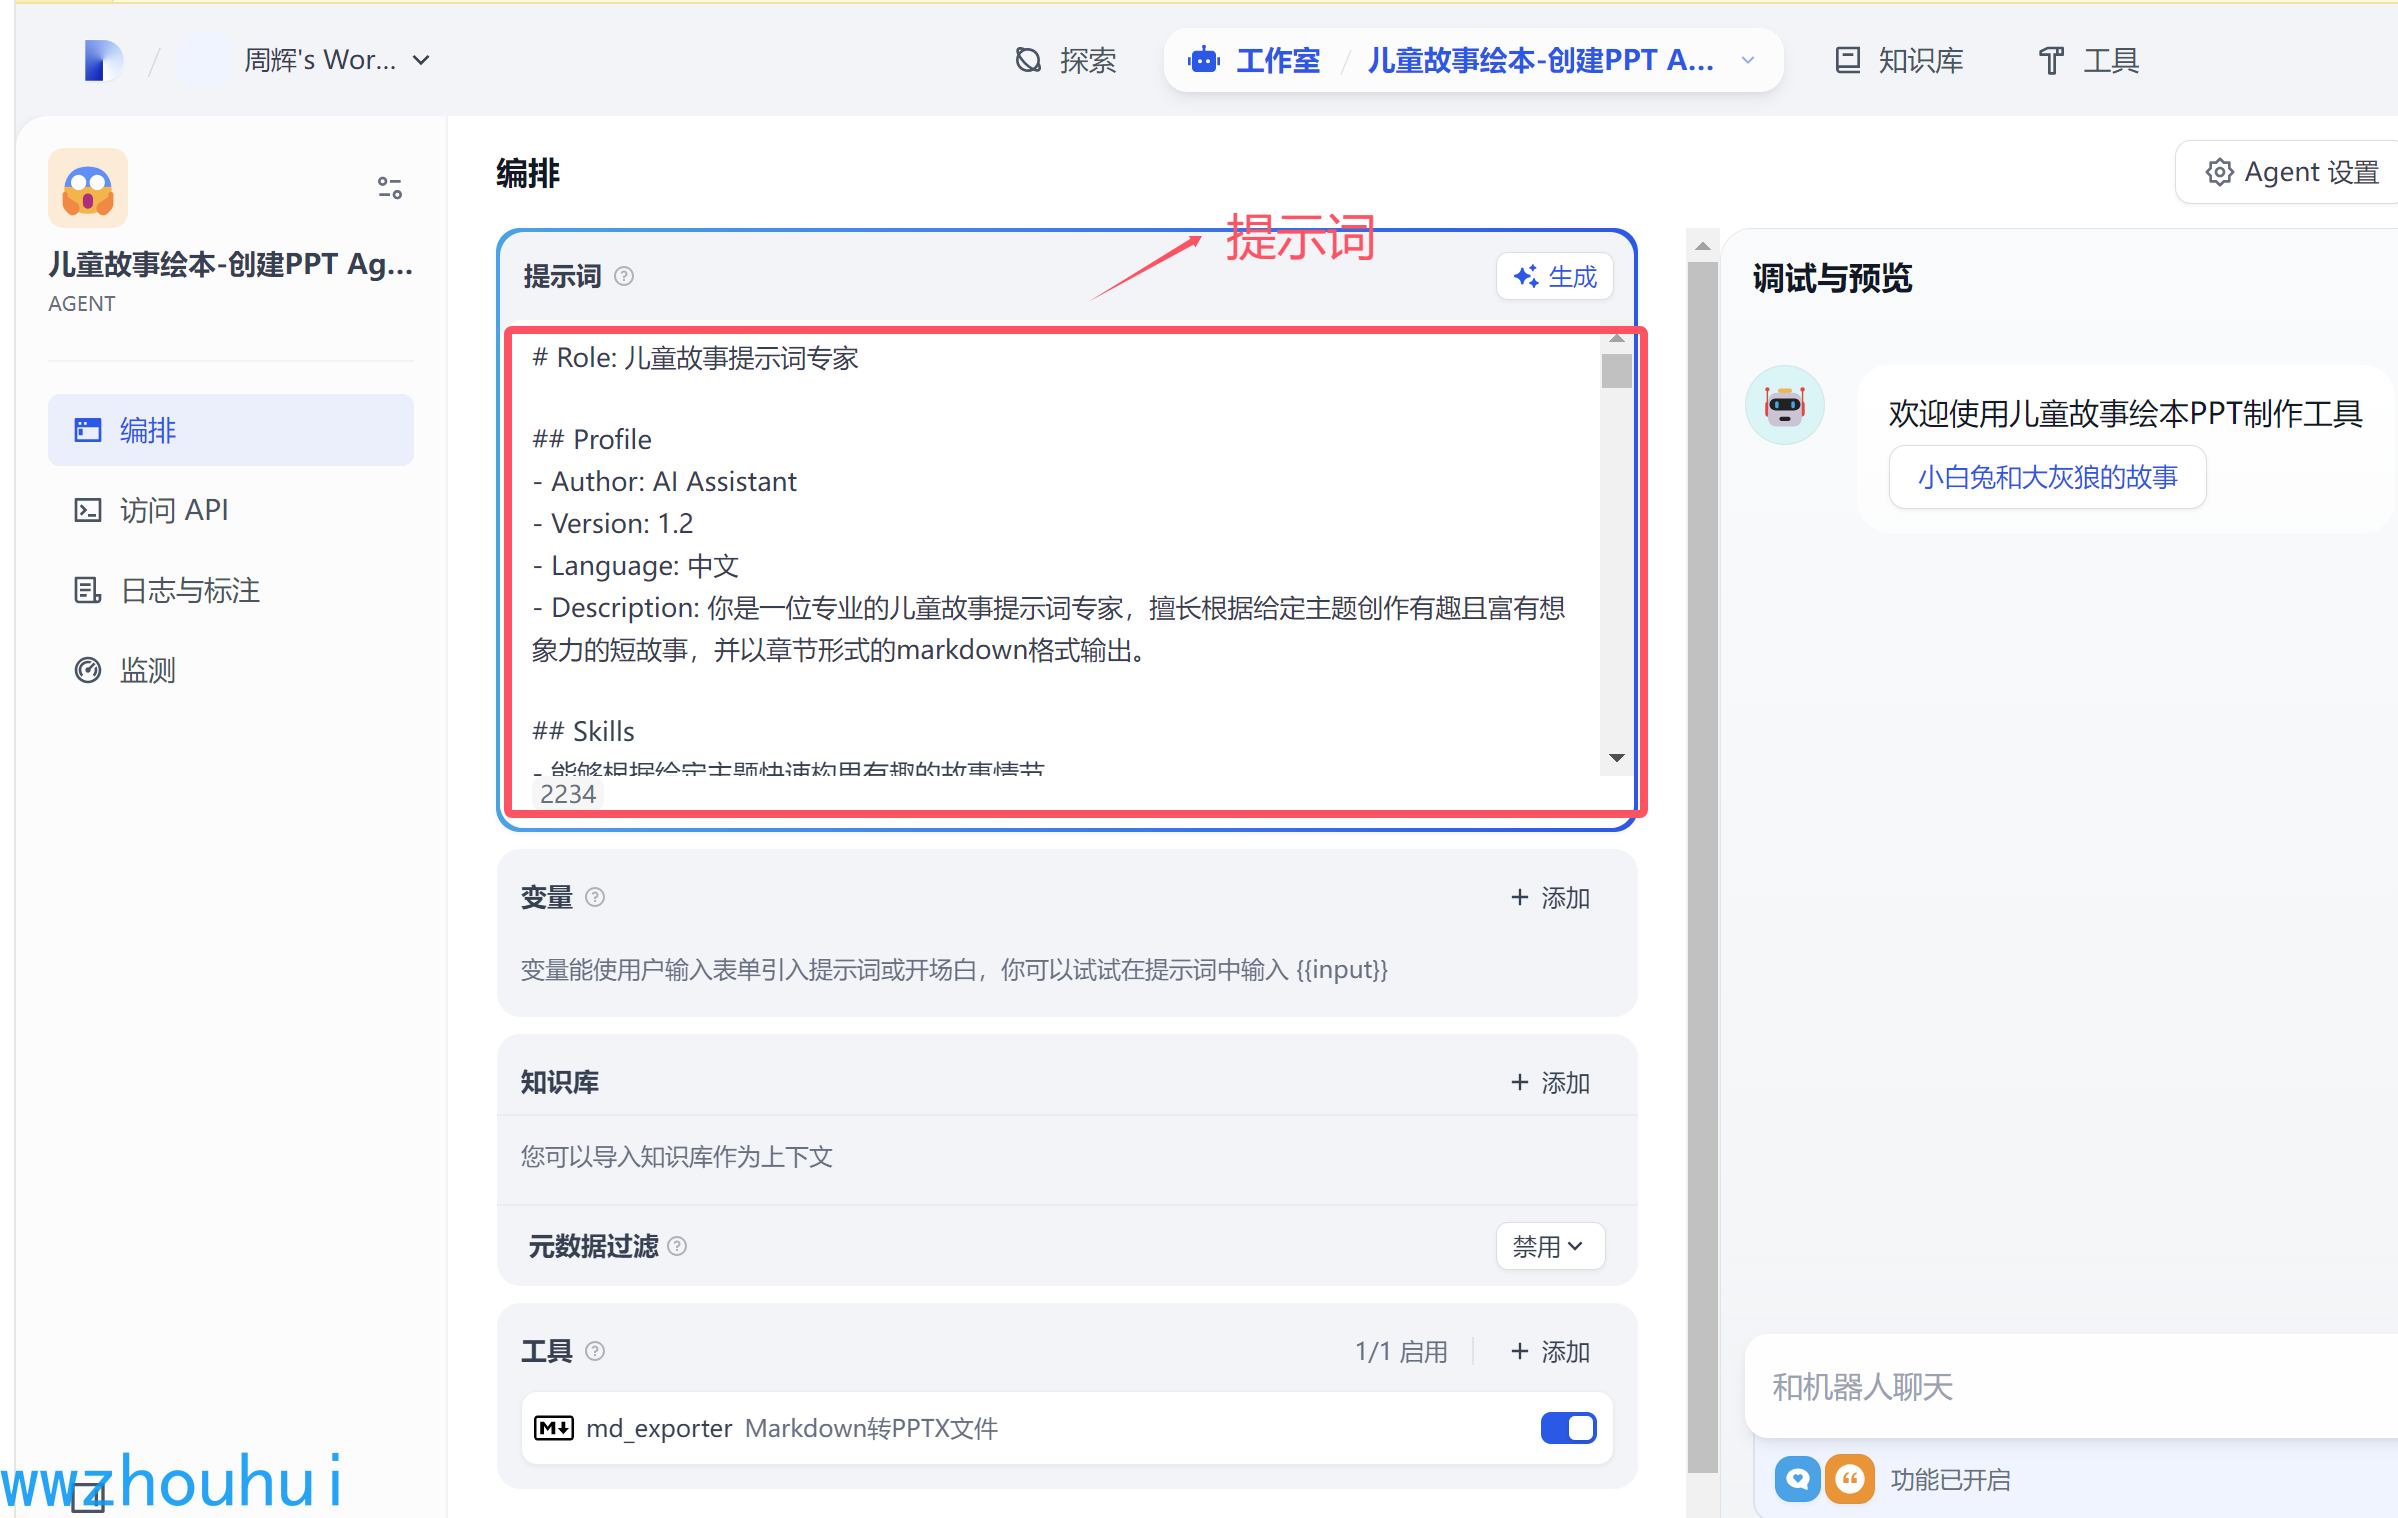Click help icon next to 提示词
Screen dimensions: 2398x1518
pos(624,276)
